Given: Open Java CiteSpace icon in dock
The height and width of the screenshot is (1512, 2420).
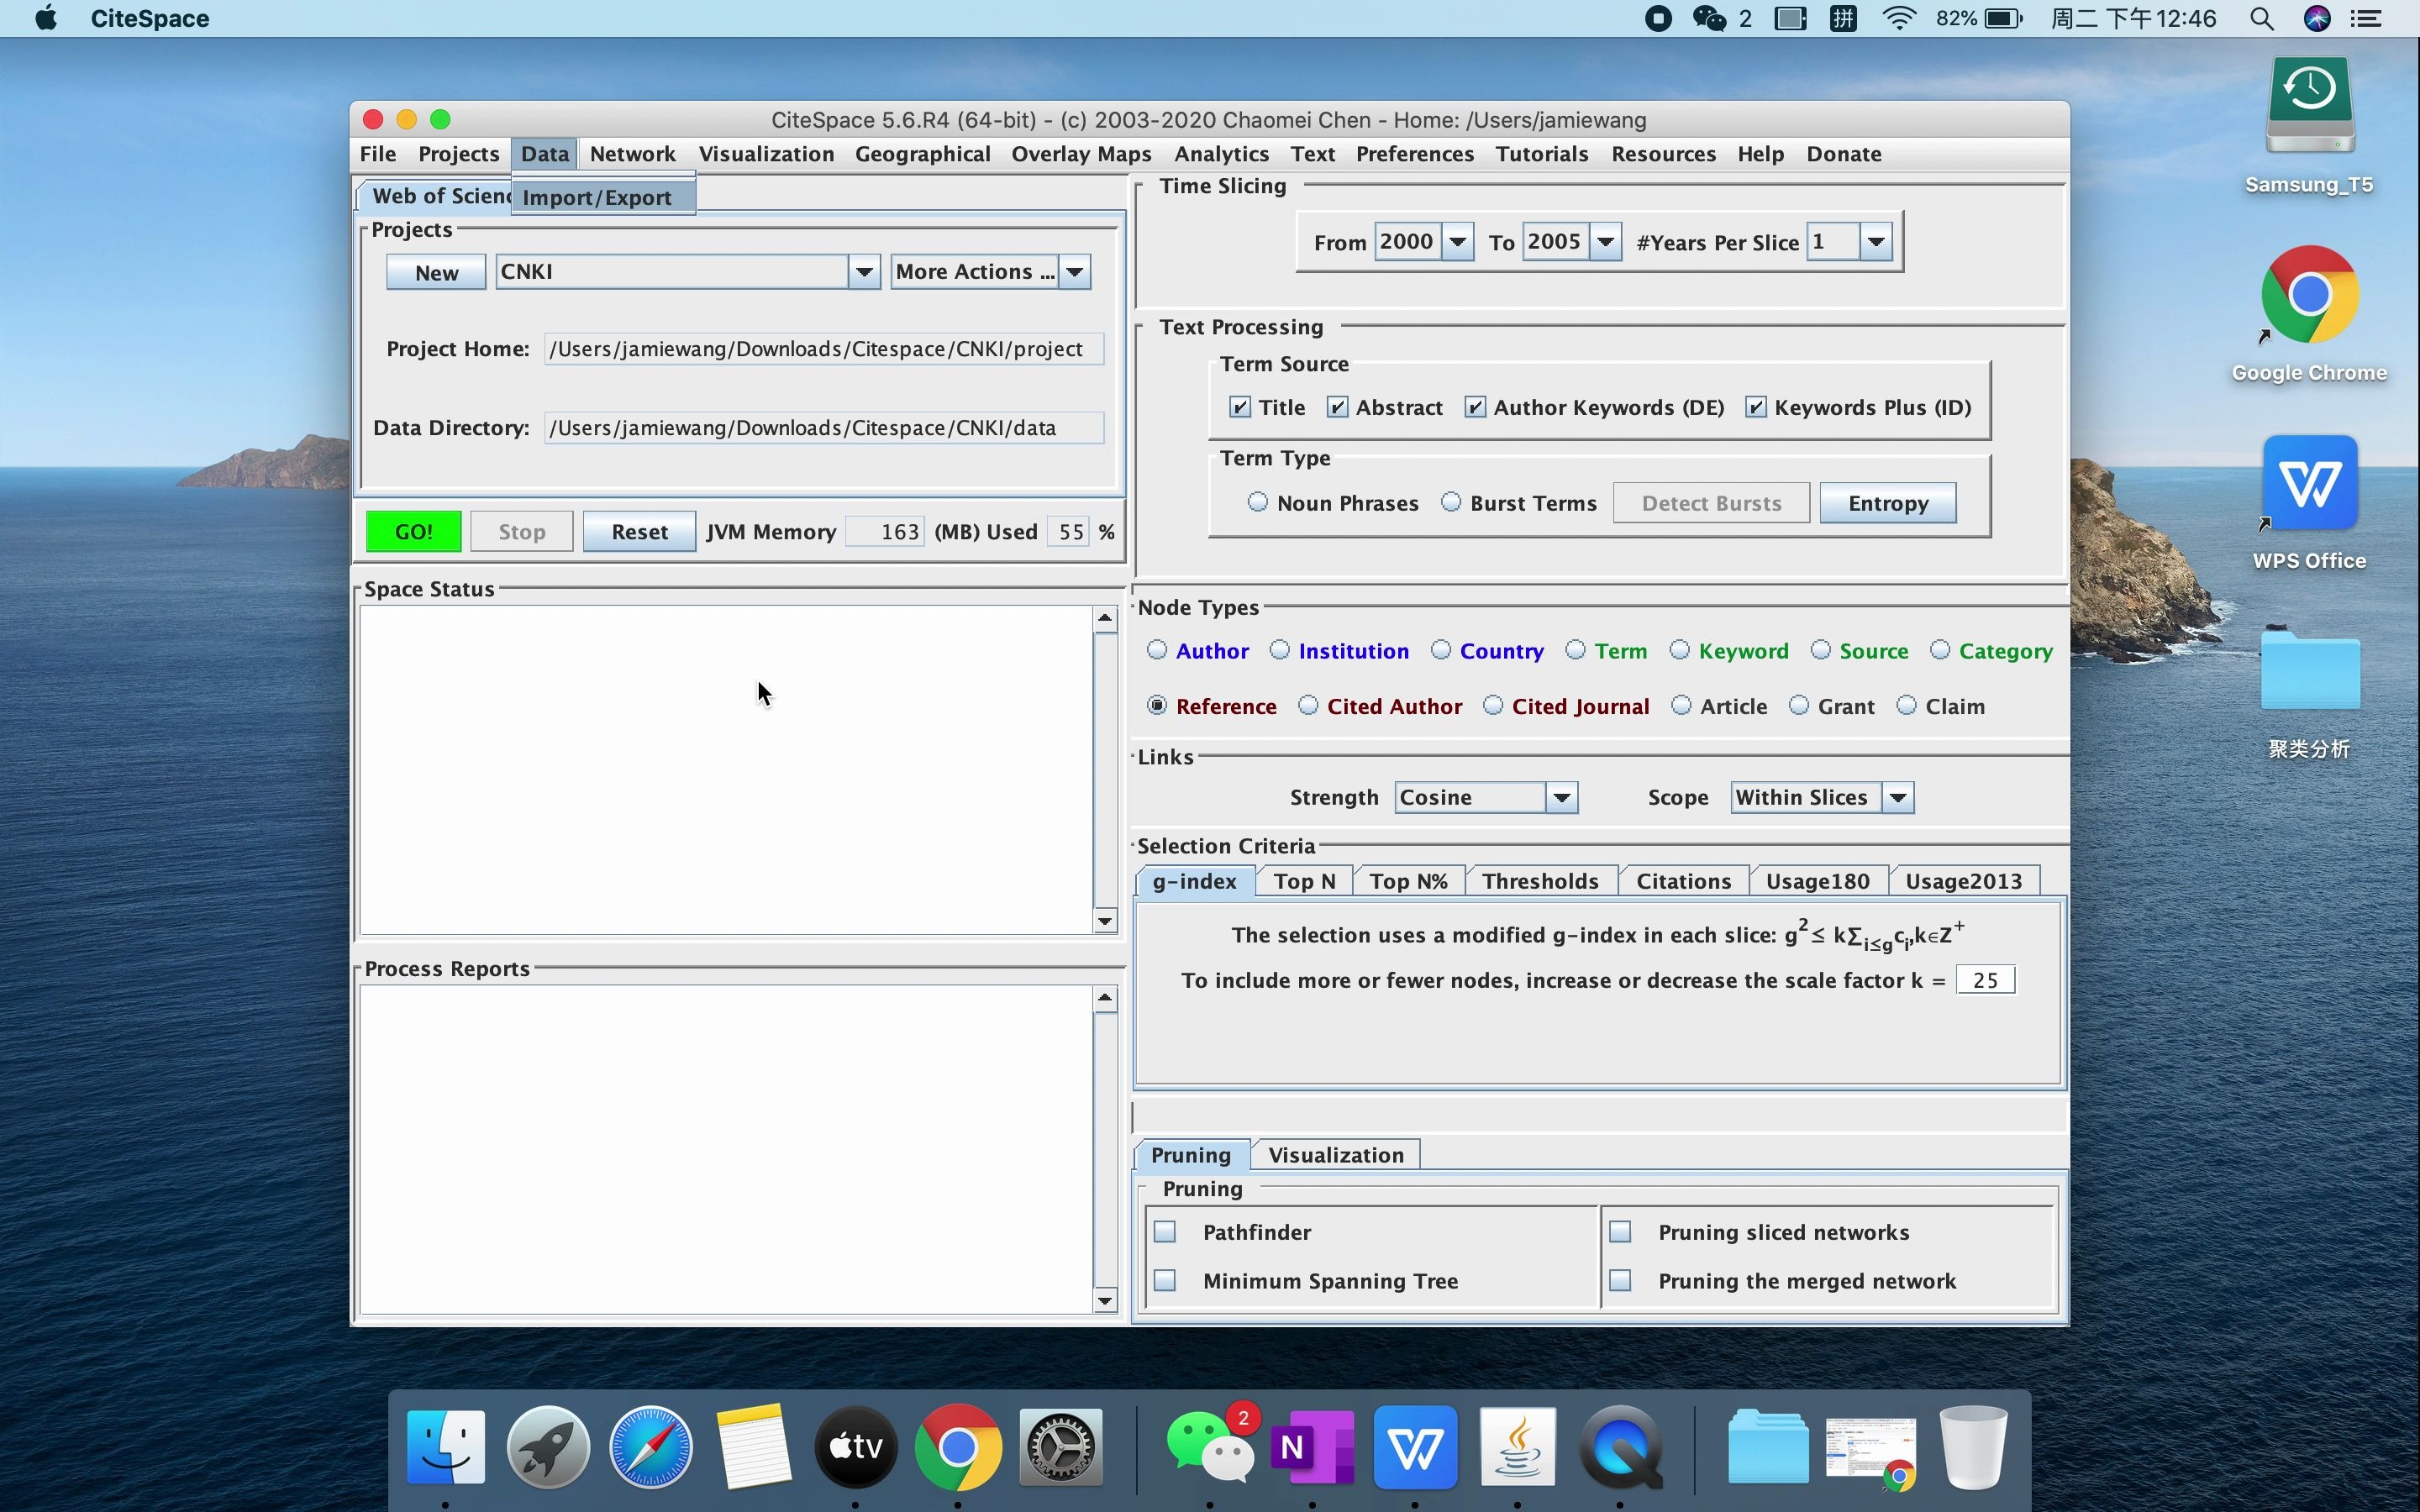Looking at the screenshot, I should pos(1517,1446).
